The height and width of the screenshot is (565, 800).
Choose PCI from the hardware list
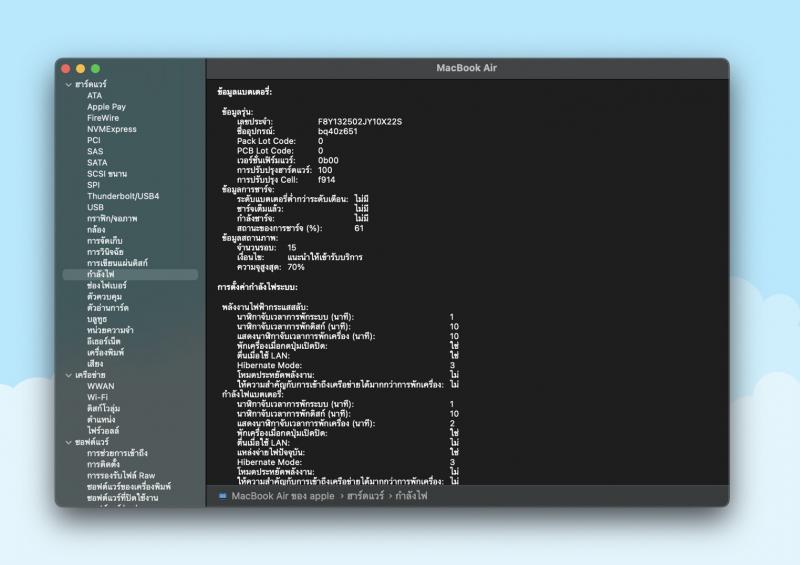(93, 140)
